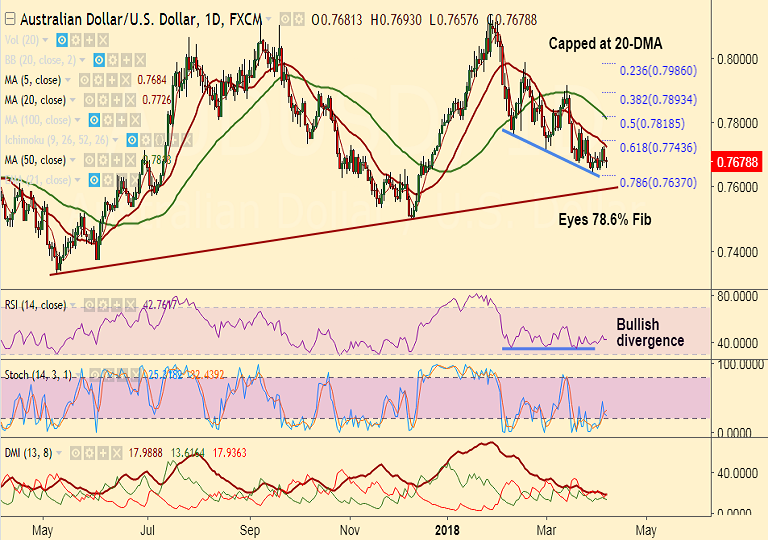Click the 2018 label on the time axis
768x542 pixels.
click(x=447, y=530)
